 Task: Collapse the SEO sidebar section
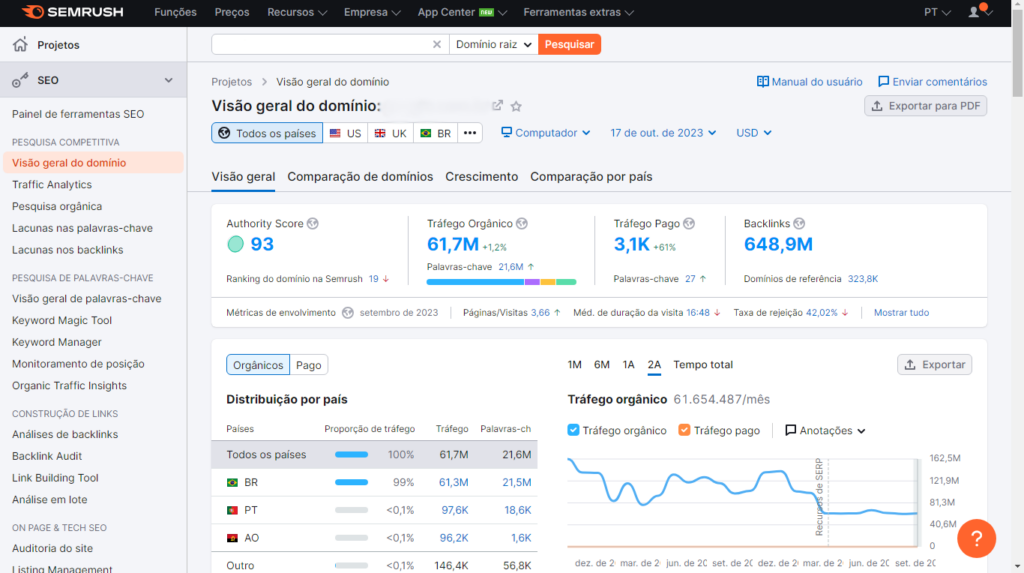click(168, 80)
